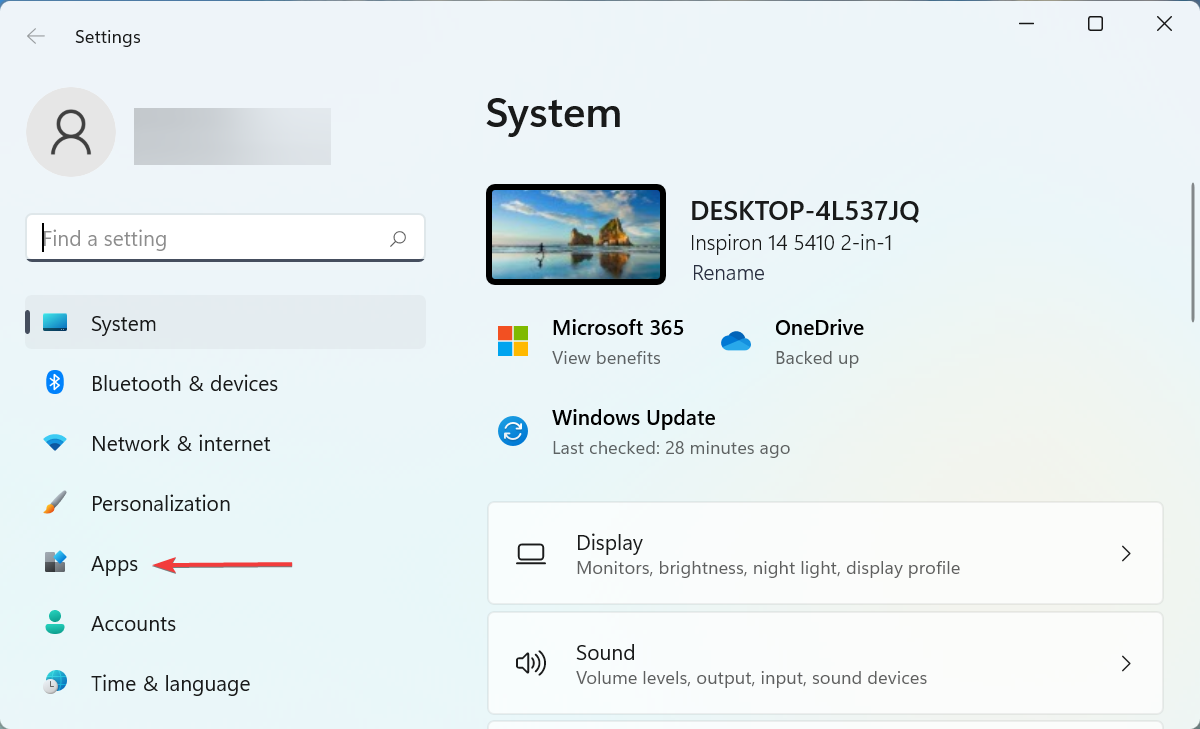Open the Personalization settings page
The image size is (1200, 729).
click(x=160, y=503)
